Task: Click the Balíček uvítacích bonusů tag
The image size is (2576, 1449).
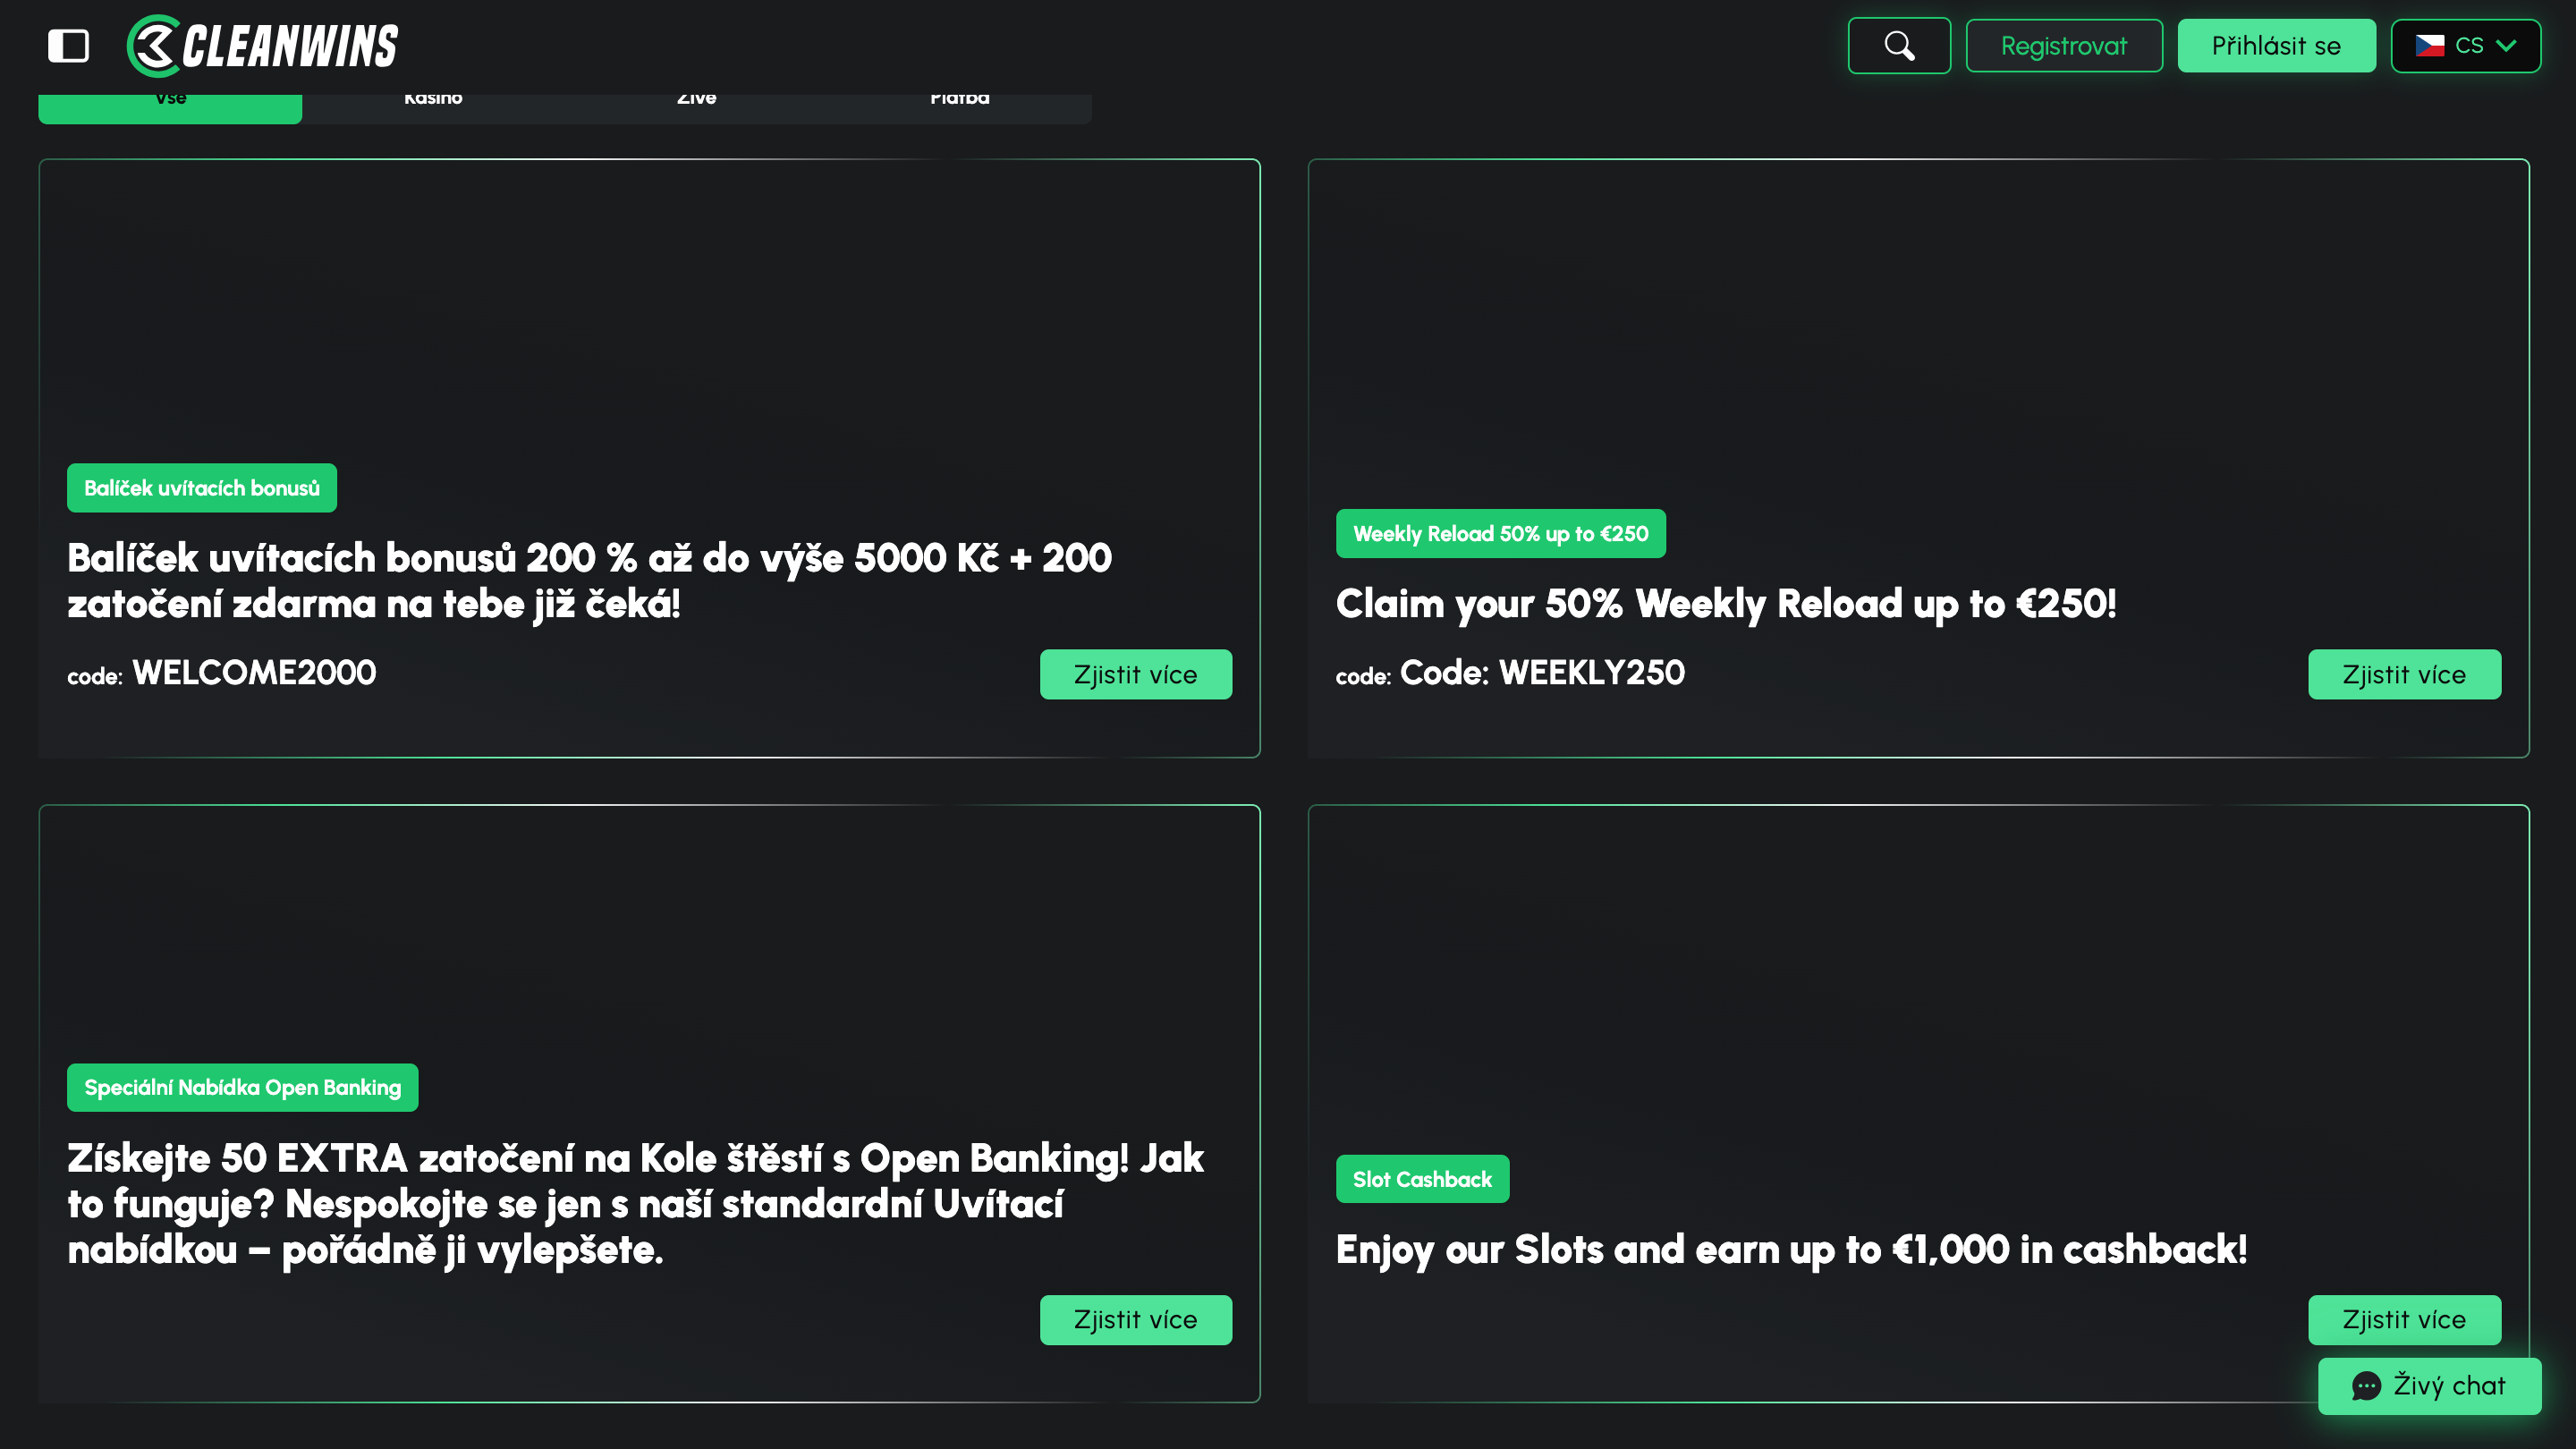Action: click(x=202, y=488)
